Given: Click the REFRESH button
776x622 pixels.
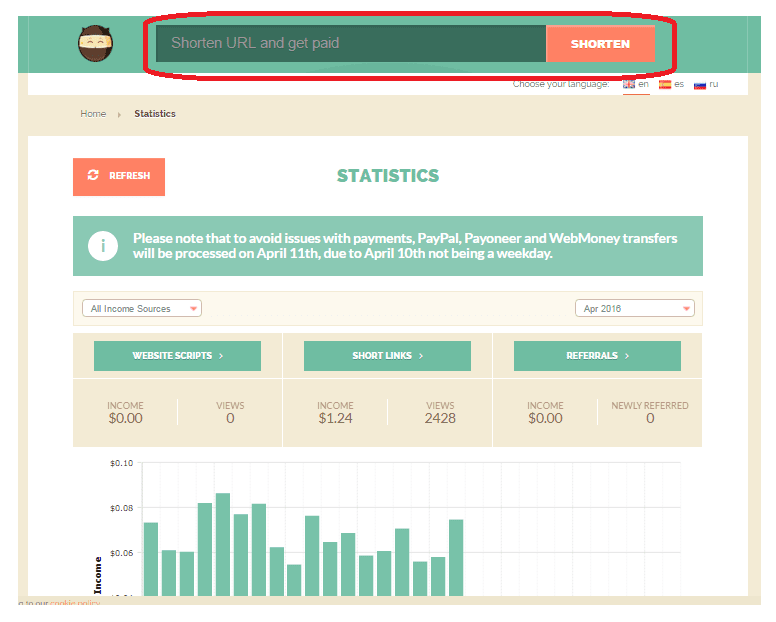Looking at the screenshot, I should pos(119,177).
